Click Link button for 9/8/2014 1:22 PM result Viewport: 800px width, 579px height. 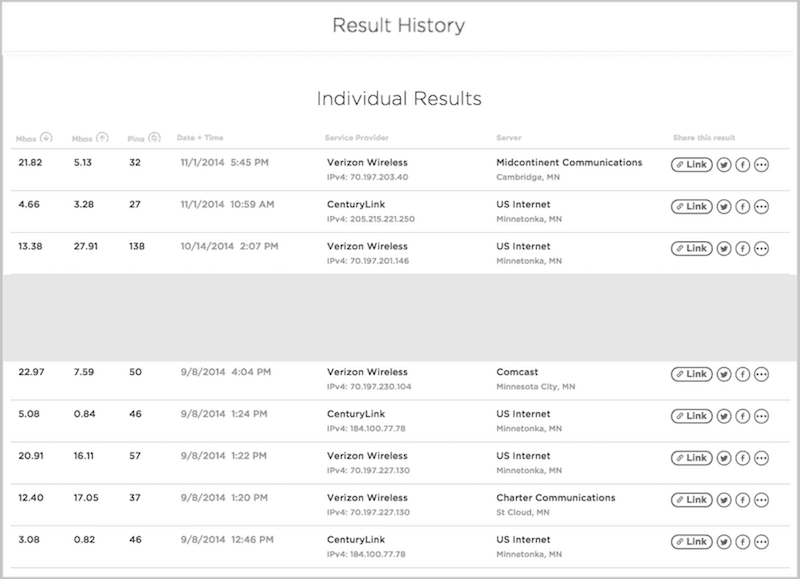click(692, 458)
